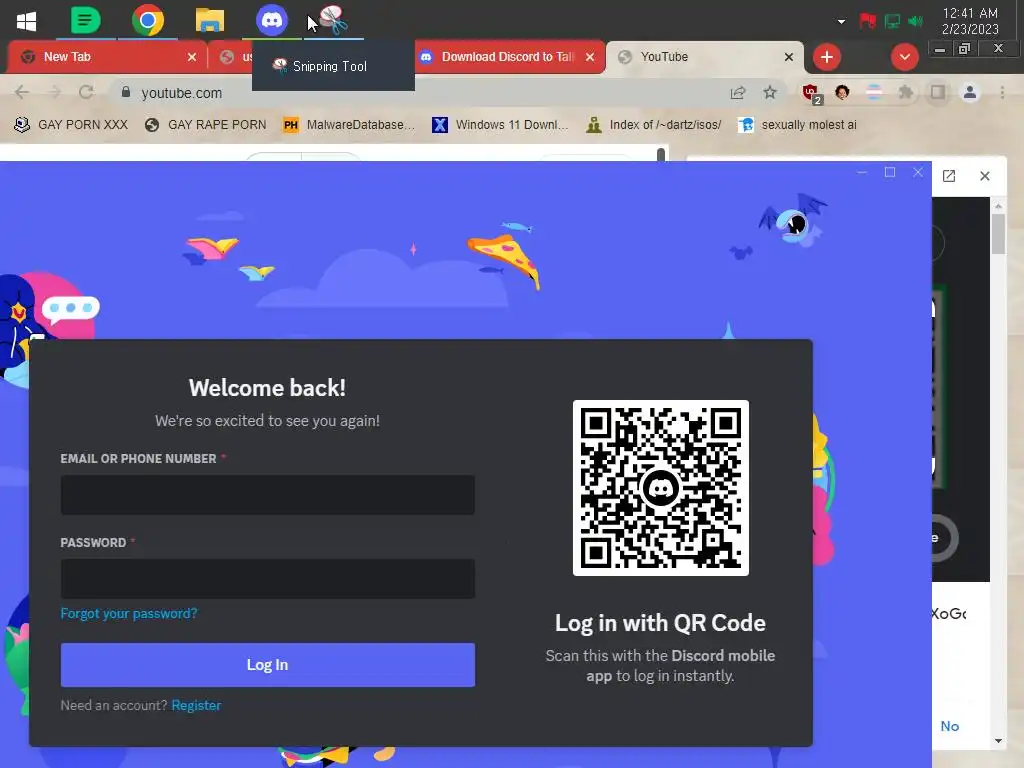Open Chrome profile menu
This screenshot has width=1024, height=768.
pos(970,92)
